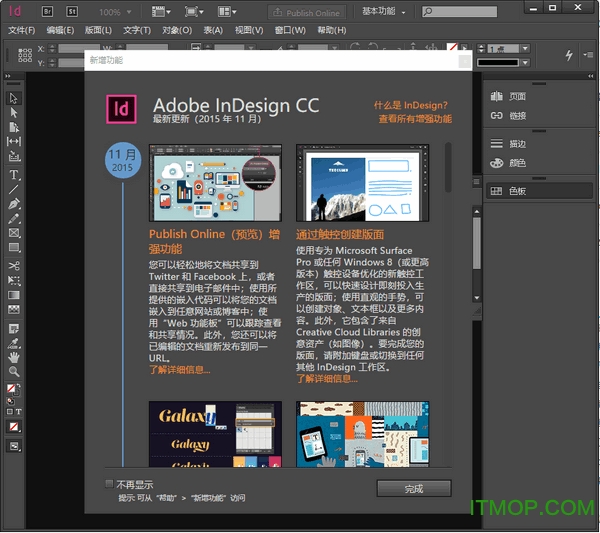
Task: Open the 查看所有增强功能 link
Action: pyautogui.click(x=415, y=119)
